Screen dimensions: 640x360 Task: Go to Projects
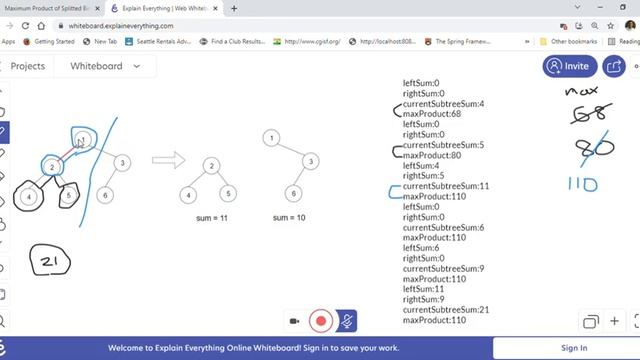pos(28,66)
